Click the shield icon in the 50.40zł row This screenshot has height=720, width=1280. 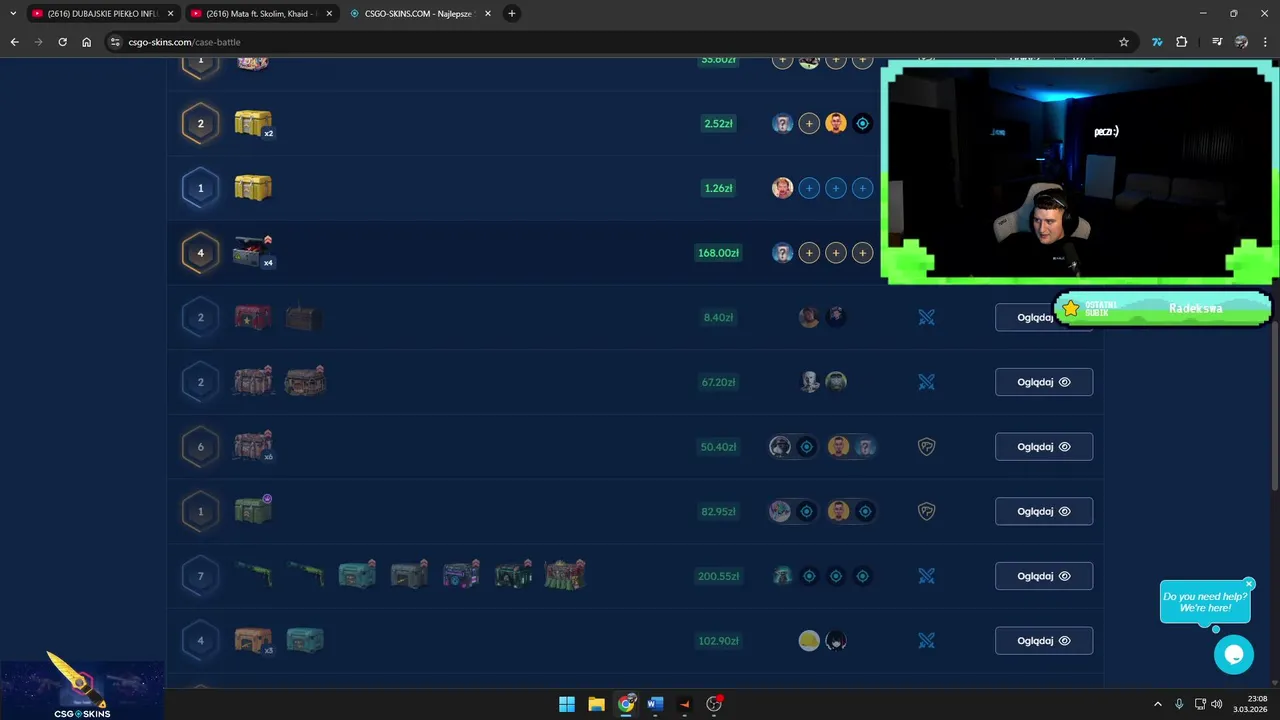926,447
